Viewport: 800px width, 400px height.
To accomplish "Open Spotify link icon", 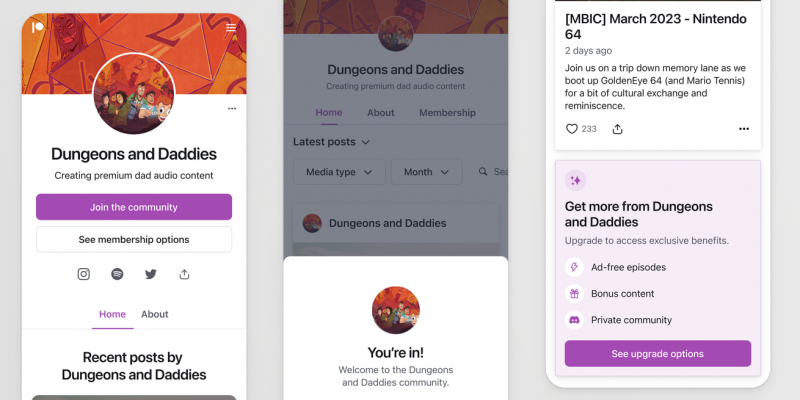I will (x=117, y=274).
